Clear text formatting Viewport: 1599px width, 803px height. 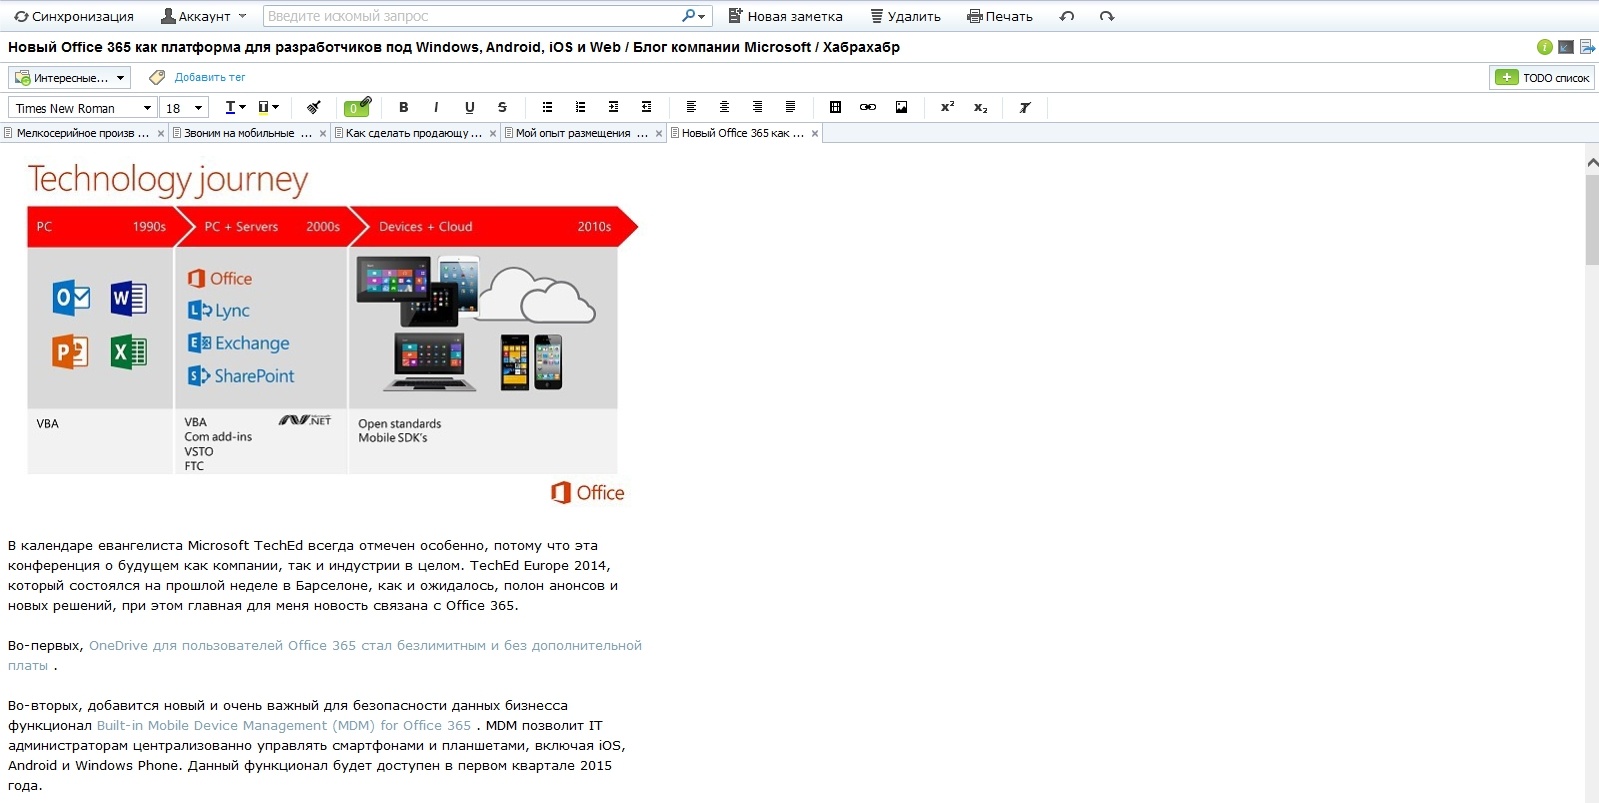coord(1025,107)
